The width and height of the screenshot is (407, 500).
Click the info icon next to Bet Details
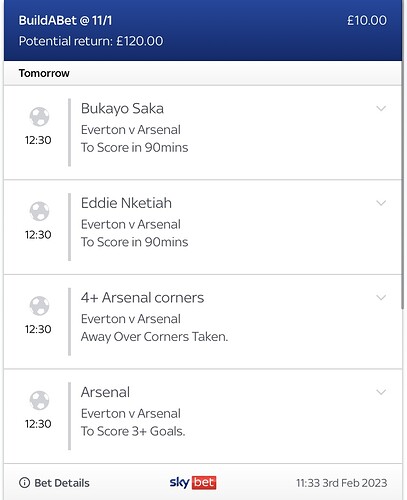click(x=24, y=482)
